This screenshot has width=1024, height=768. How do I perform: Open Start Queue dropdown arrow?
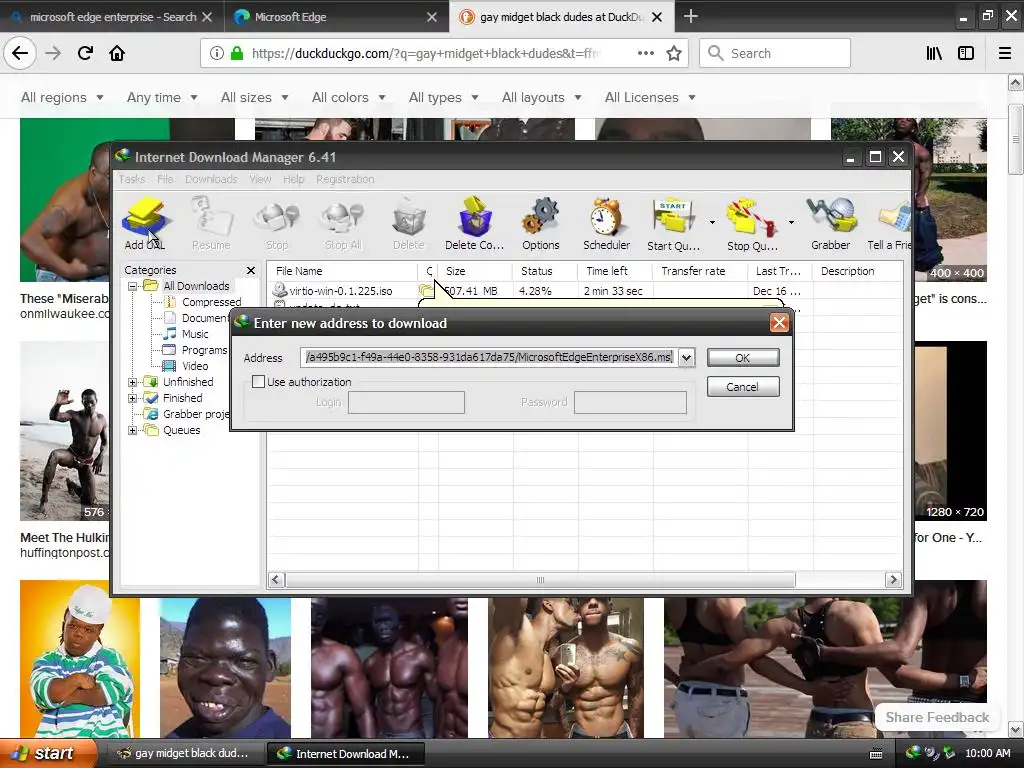tap(712, 223)
